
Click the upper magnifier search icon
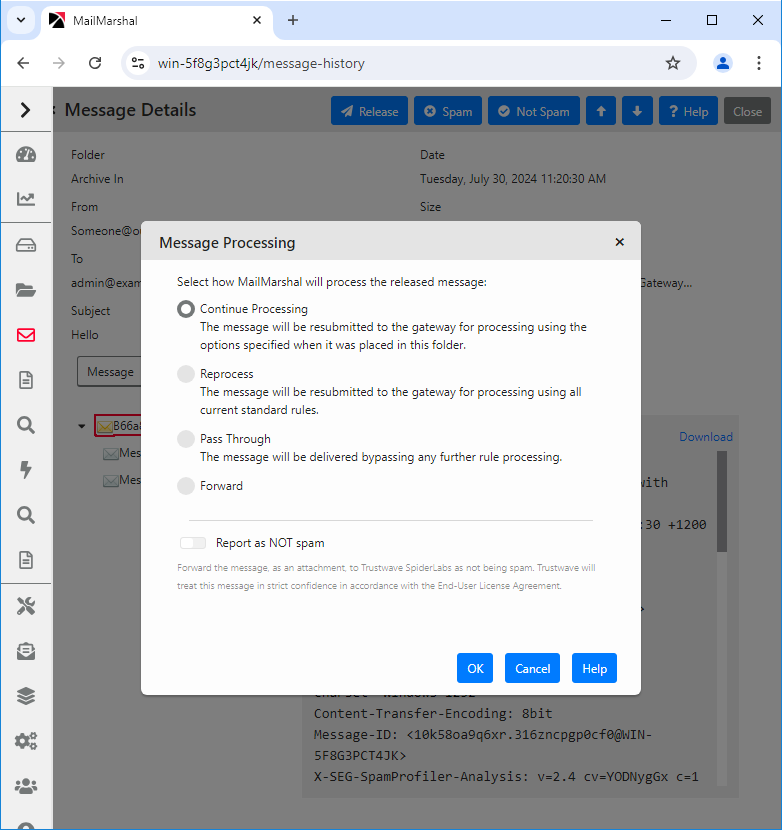[26, 425]
